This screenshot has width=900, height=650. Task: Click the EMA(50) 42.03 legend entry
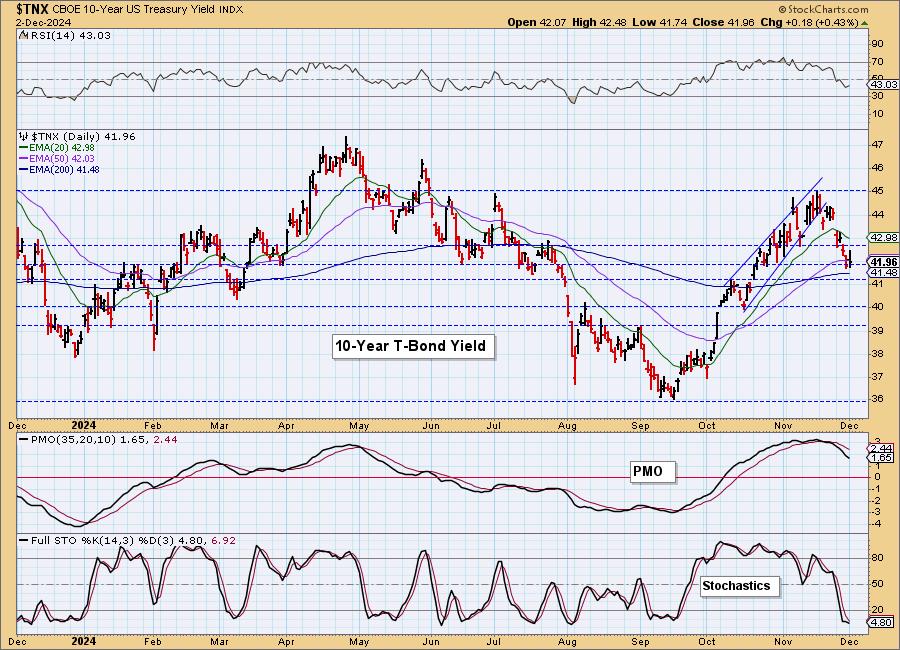click(57, 158)
